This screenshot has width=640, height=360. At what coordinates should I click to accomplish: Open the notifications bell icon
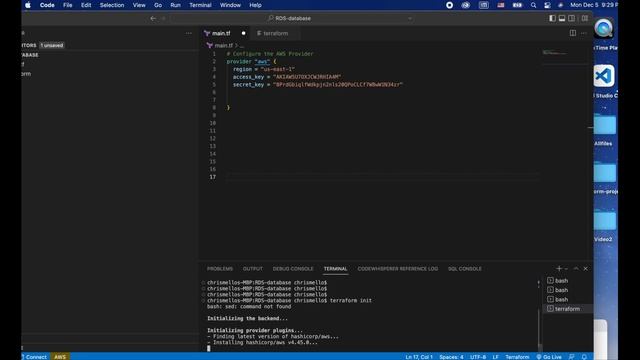click(584, 357)
